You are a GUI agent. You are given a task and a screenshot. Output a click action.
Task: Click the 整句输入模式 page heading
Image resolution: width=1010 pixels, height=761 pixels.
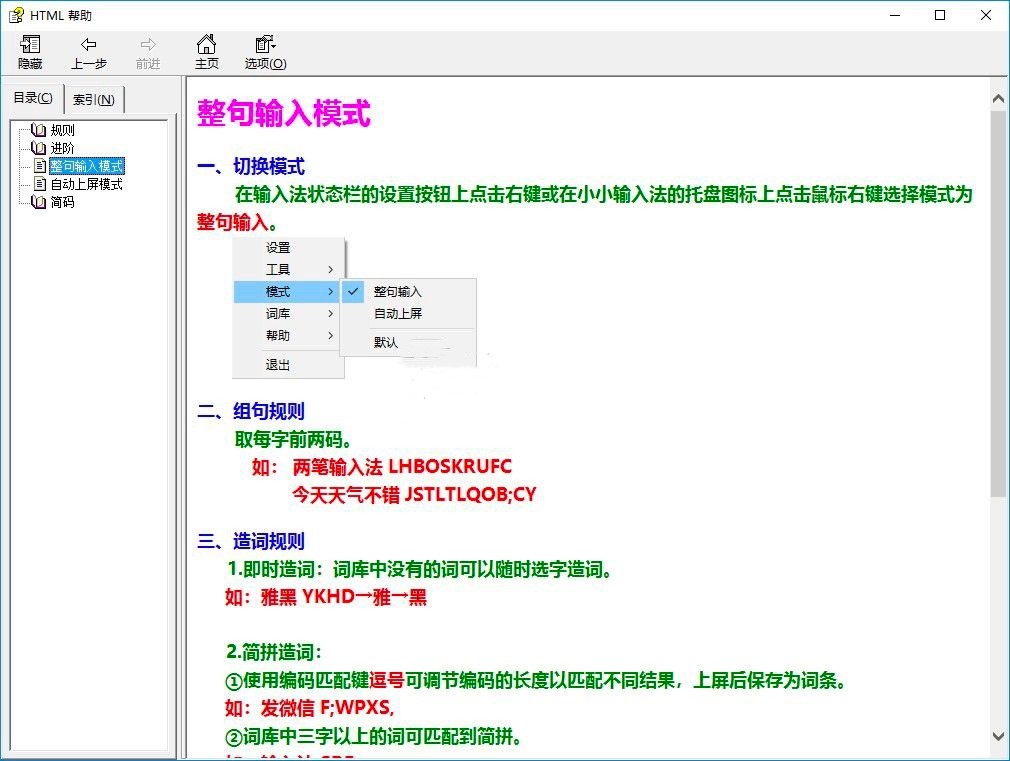click(x=284, y=114)
